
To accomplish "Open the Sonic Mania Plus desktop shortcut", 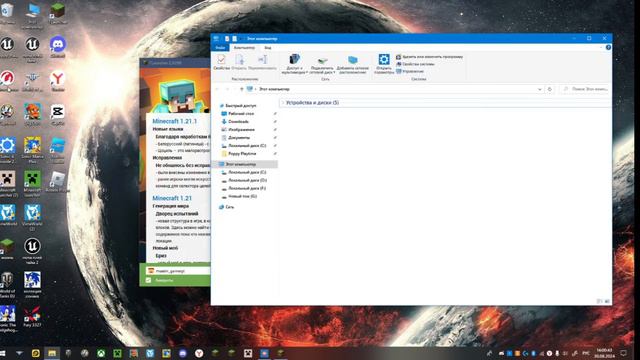I will click(32, 151).
